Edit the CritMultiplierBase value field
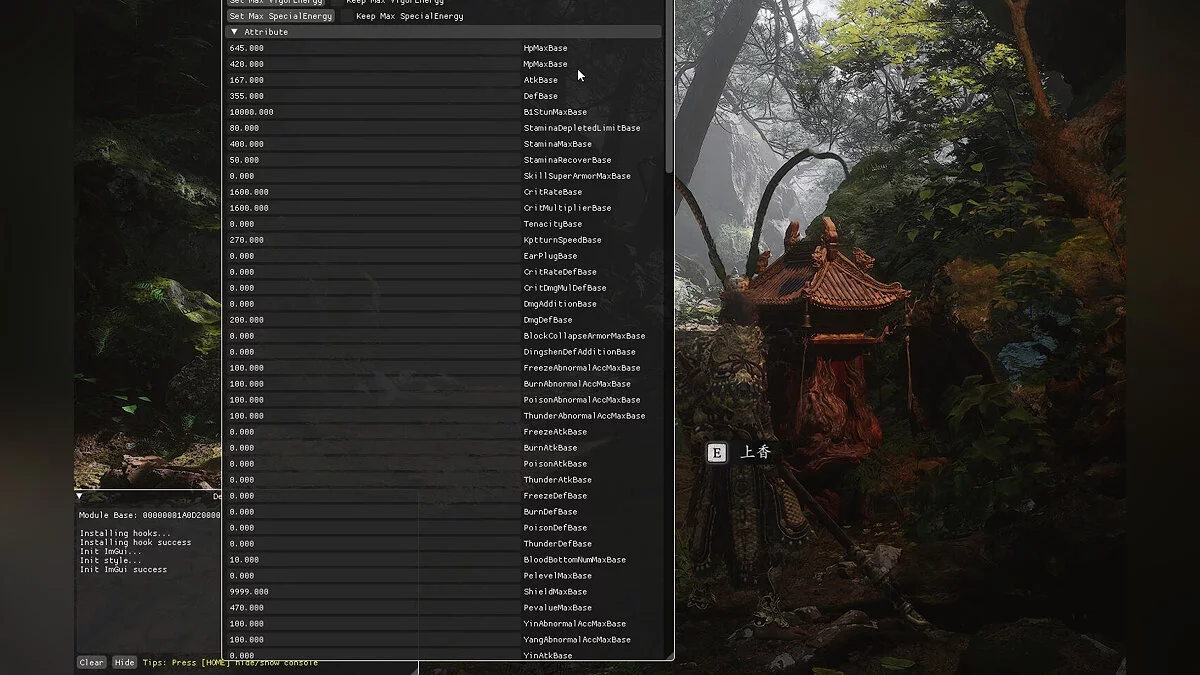Screen dimensions: 1200x675 click(x=372, y=208)
